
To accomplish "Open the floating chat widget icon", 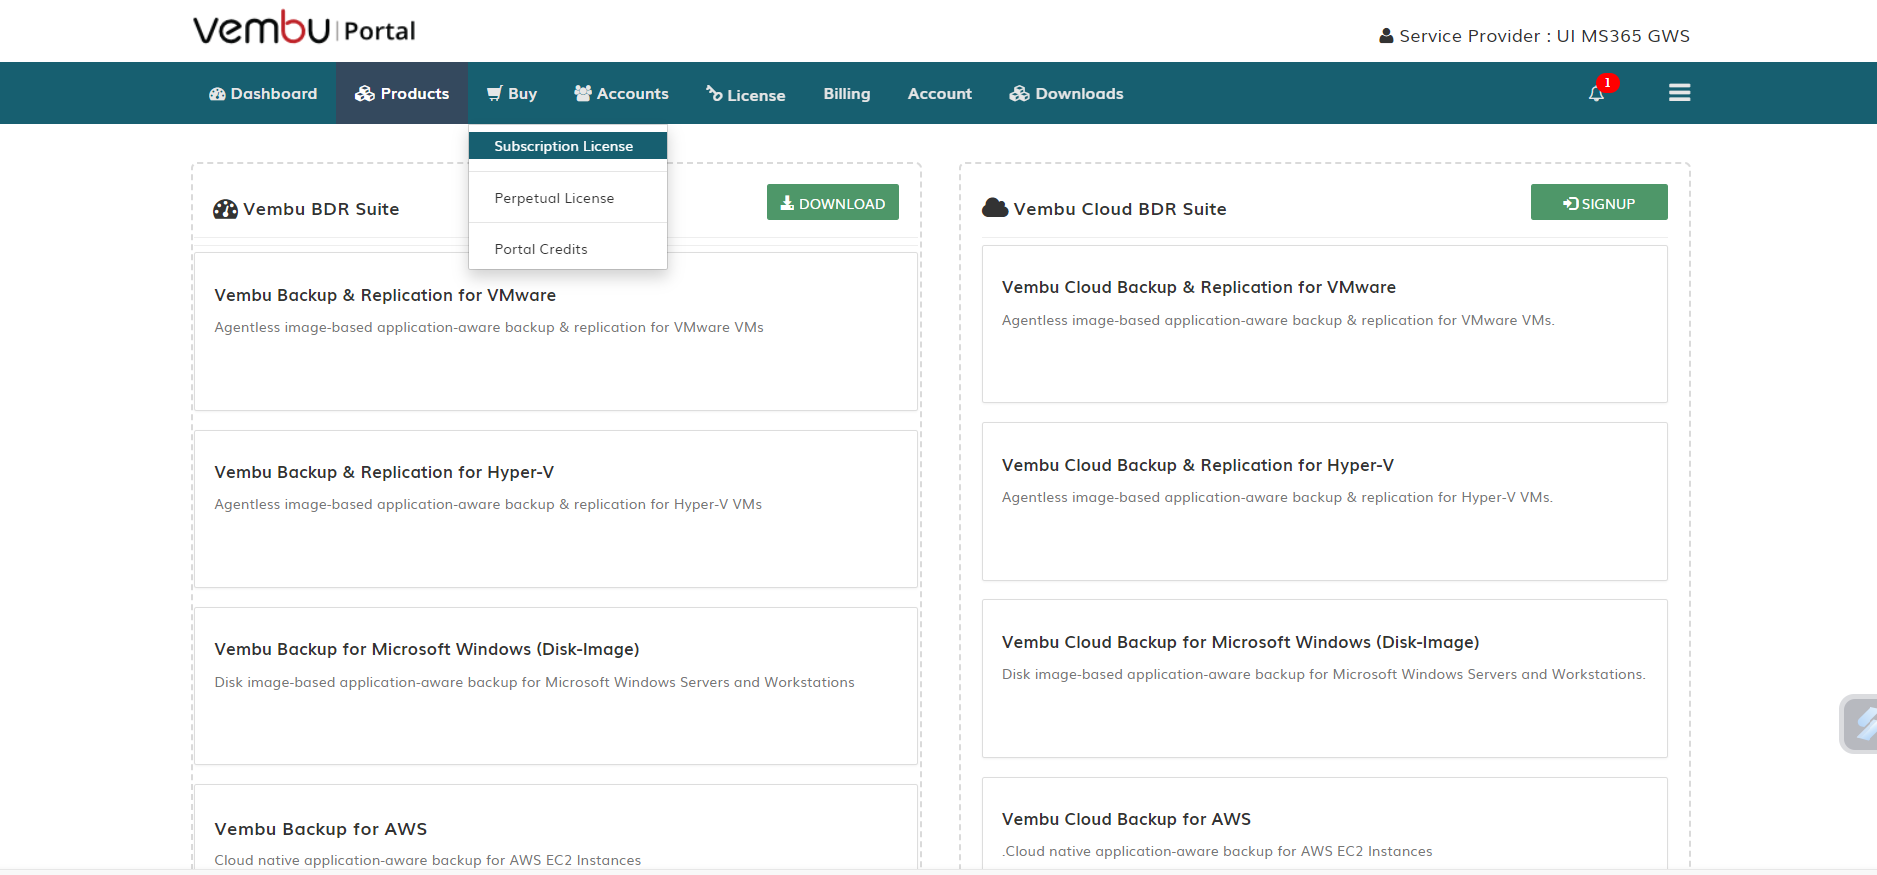I will click(1860, 723).
